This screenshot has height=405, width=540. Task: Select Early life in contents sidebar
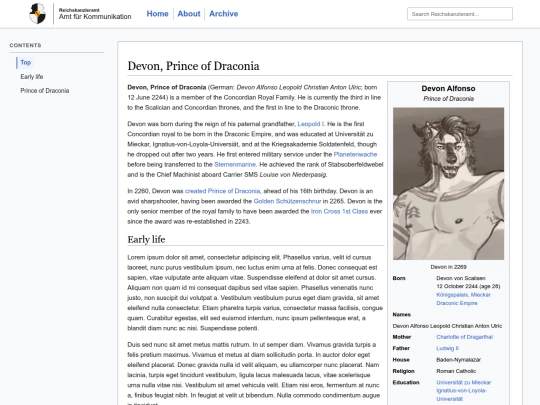click(x=32, y=76)
